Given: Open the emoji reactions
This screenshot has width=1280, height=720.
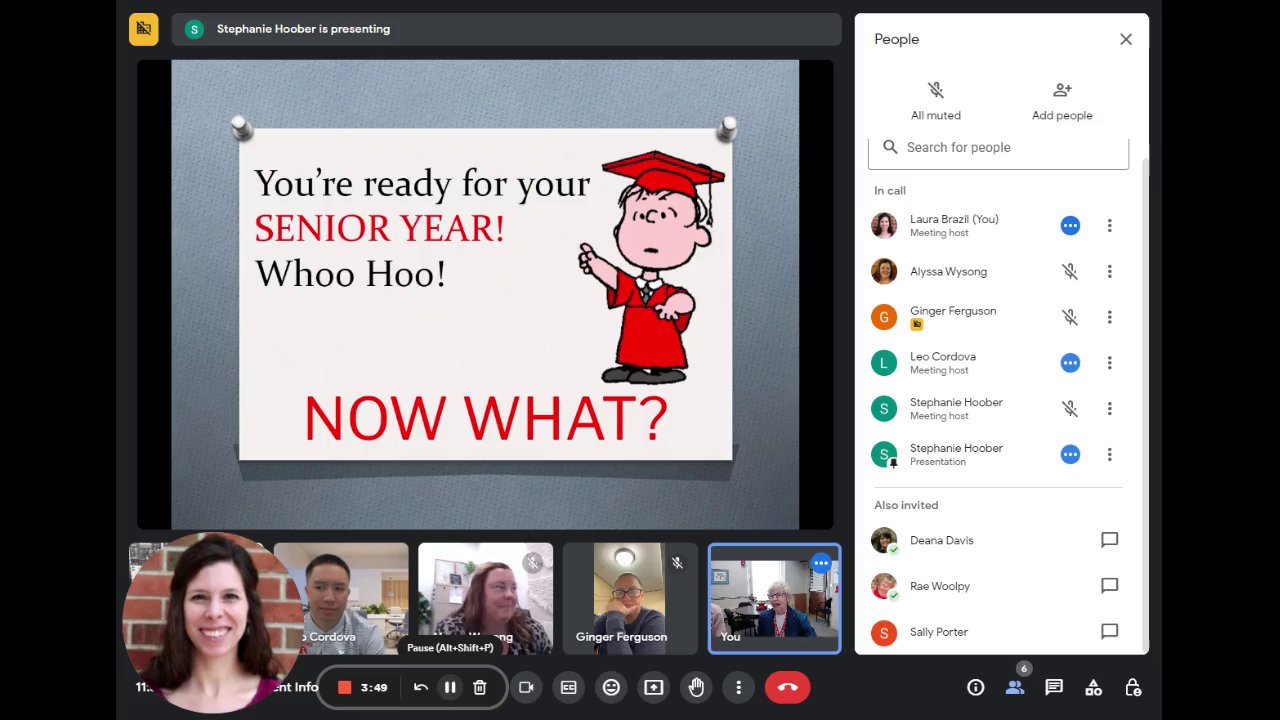Looking at the screenshot, I should pos(611,687).
